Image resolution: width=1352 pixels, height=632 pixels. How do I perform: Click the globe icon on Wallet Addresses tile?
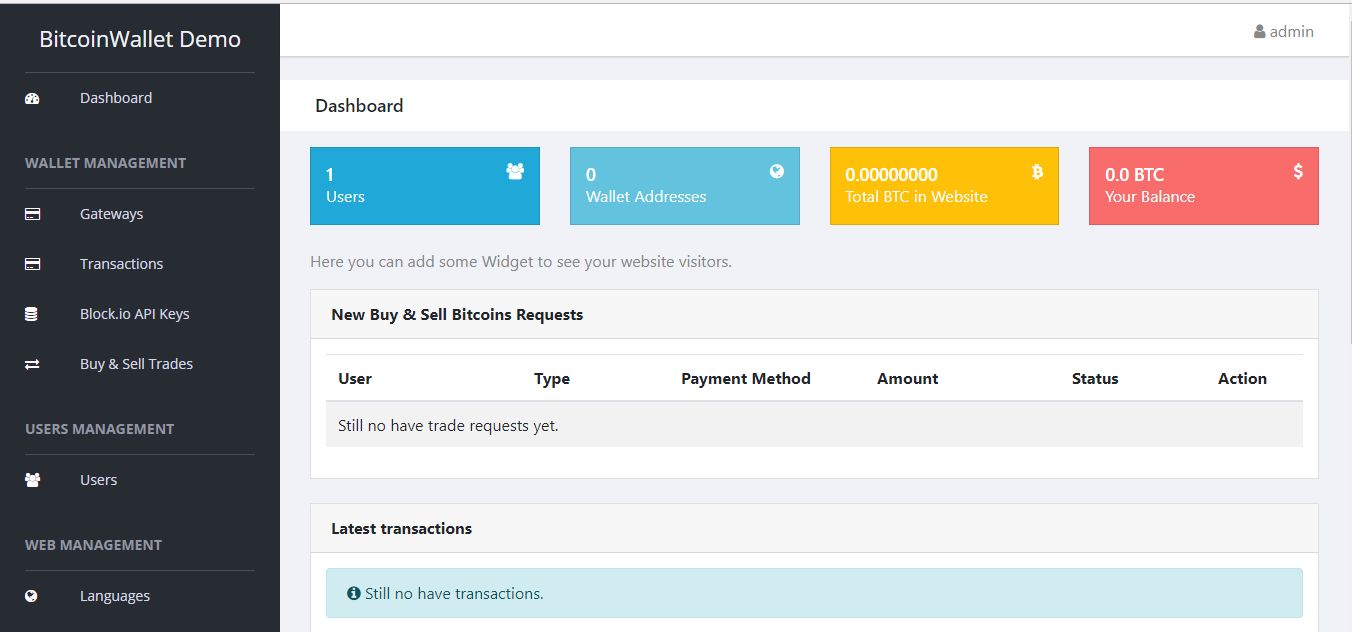777,171
